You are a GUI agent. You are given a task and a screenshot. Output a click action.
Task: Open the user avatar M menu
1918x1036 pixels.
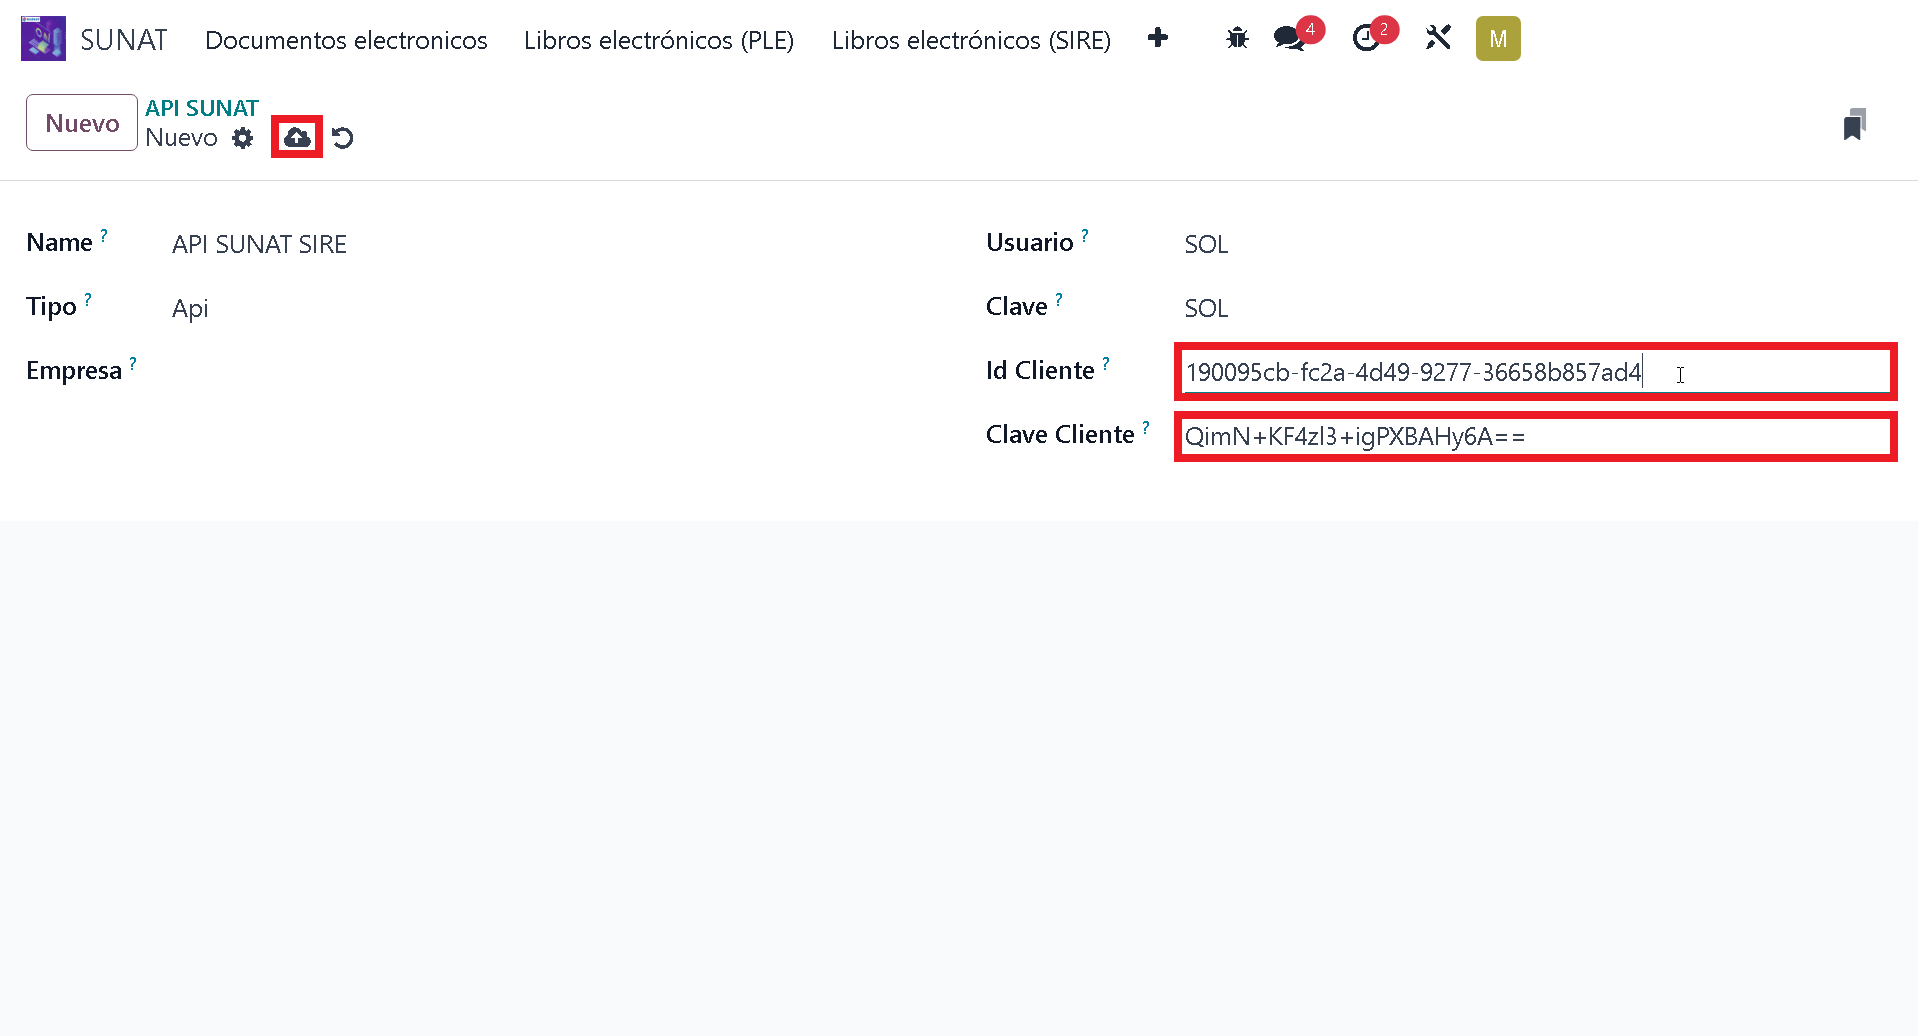pyautogui.click(x=1497, y=39)
